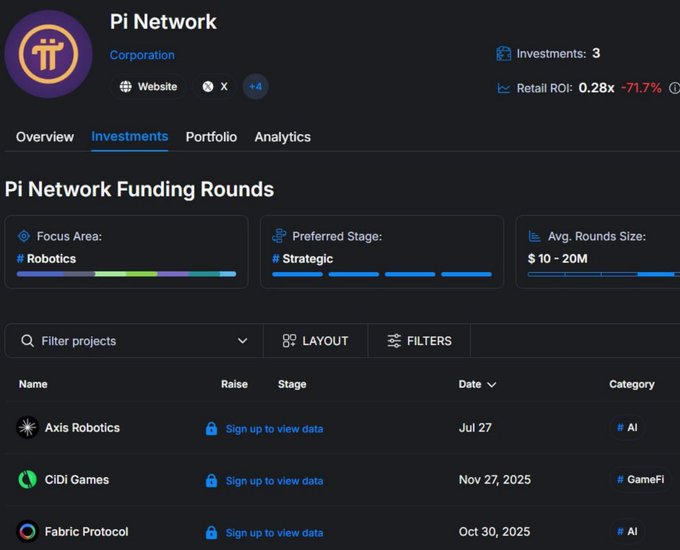Click Sign up to view Fabric Protocol data

pyautogui.click(x=274, y=533)
